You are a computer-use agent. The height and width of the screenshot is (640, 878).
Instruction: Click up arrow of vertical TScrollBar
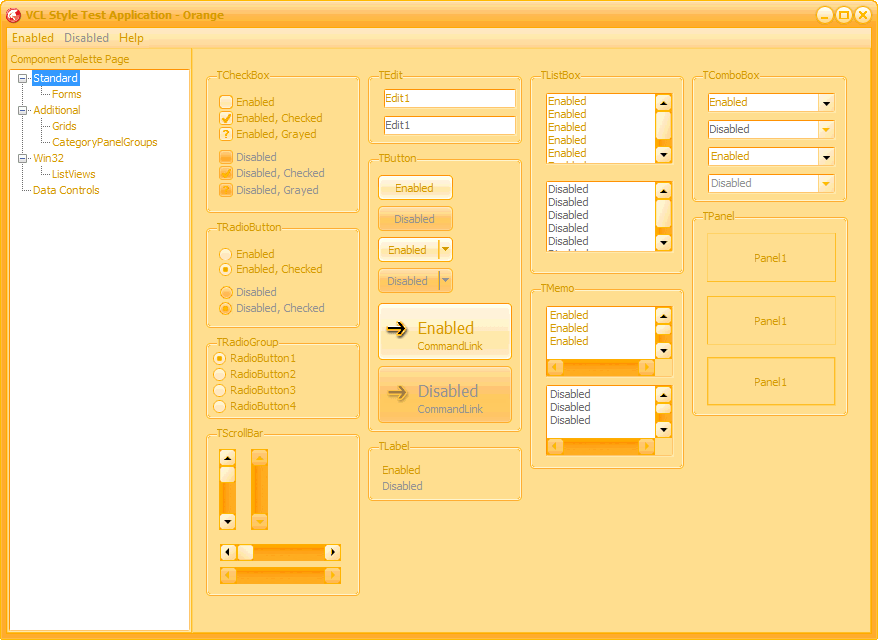pos(227,458)
